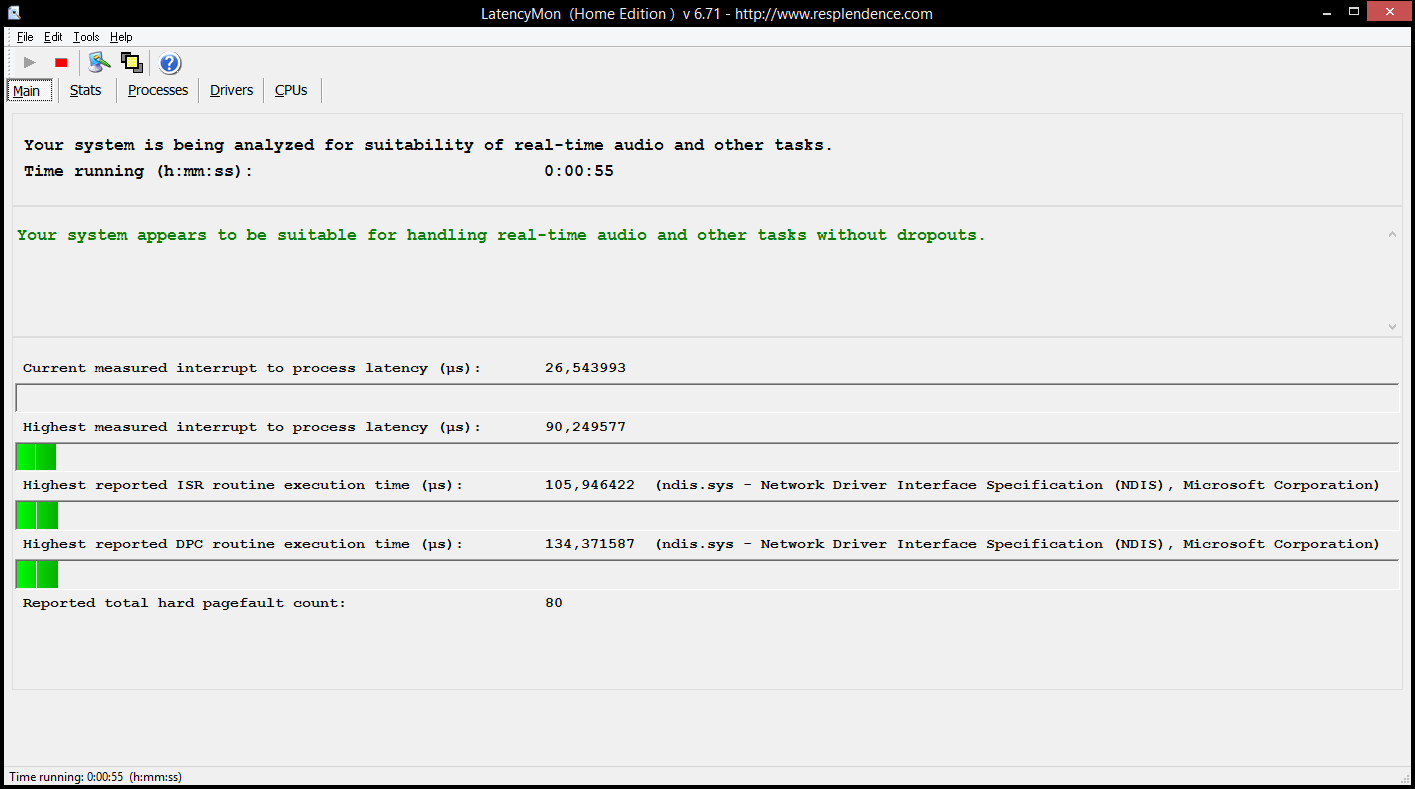The height and width of the screenshot is (789, 1415).
Task: Click the highest DPC execution time bar
Action: tap(707, 574)
